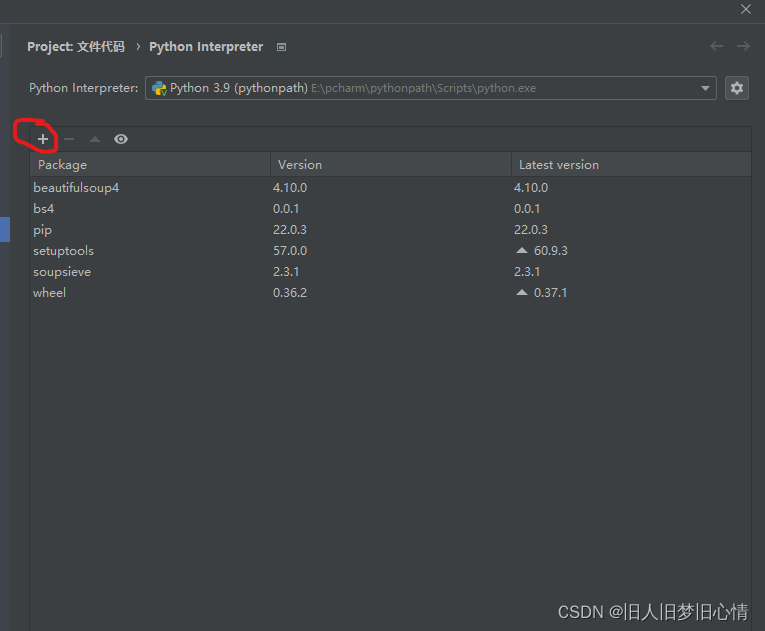Viewport: 765px width, 631px height.
Task: Select the wheel package row
Action: tap(390, 293)
